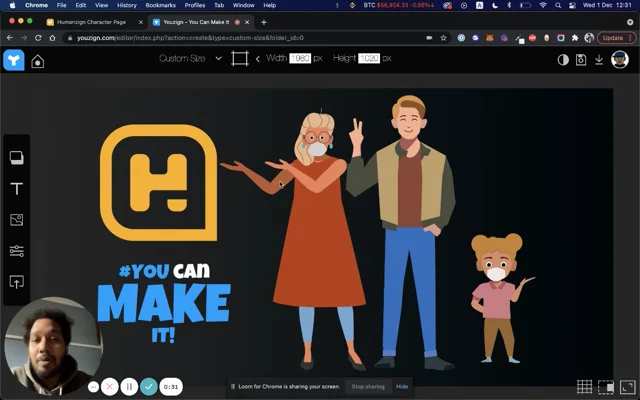Open the Wi-Fi status menu
This screenshot has height=400, width=640.
click(x=543, y=5)
